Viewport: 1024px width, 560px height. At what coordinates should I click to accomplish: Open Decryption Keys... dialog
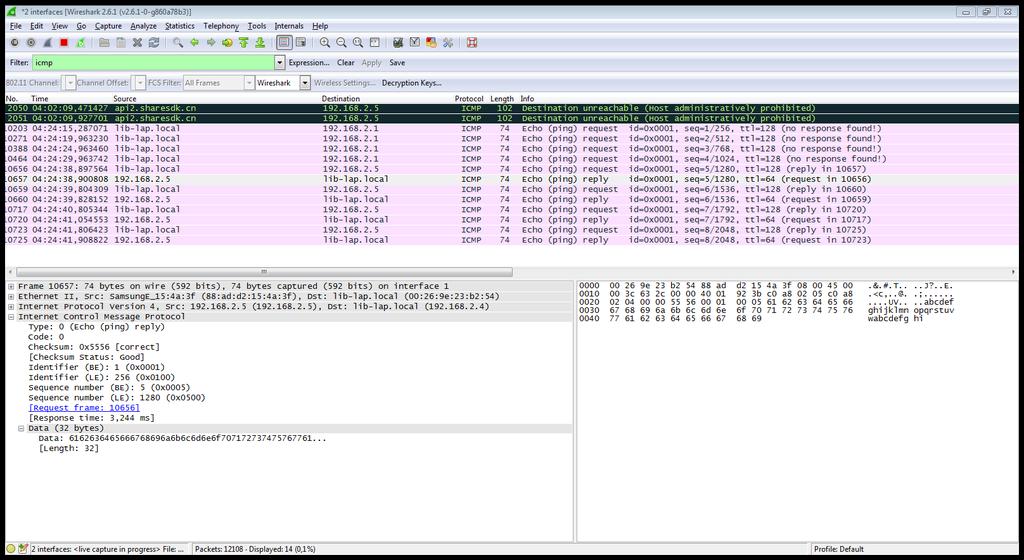411,83
